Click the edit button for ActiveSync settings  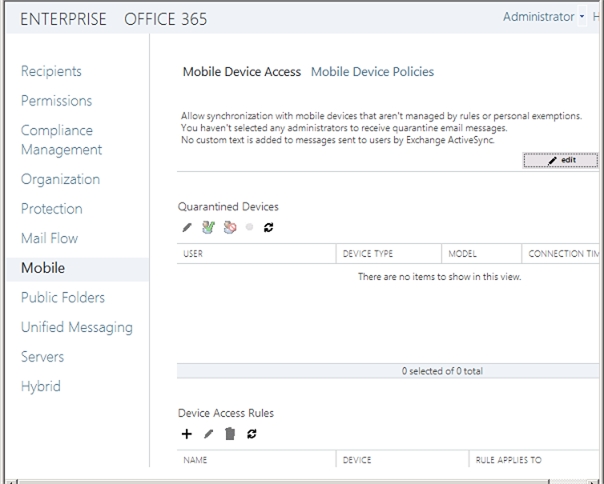coord(560,160)
